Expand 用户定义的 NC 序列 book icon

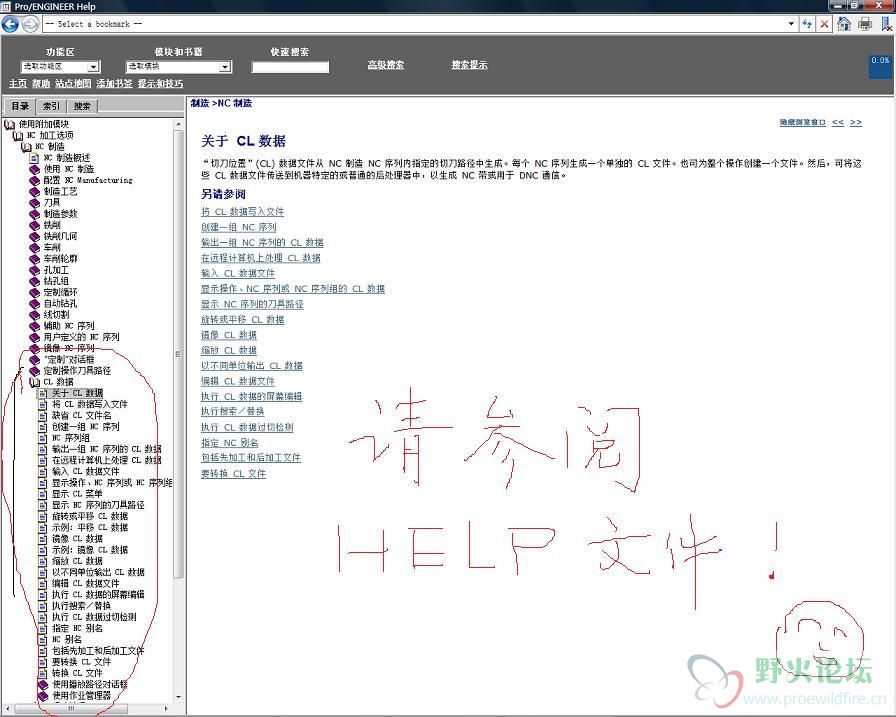34,337
